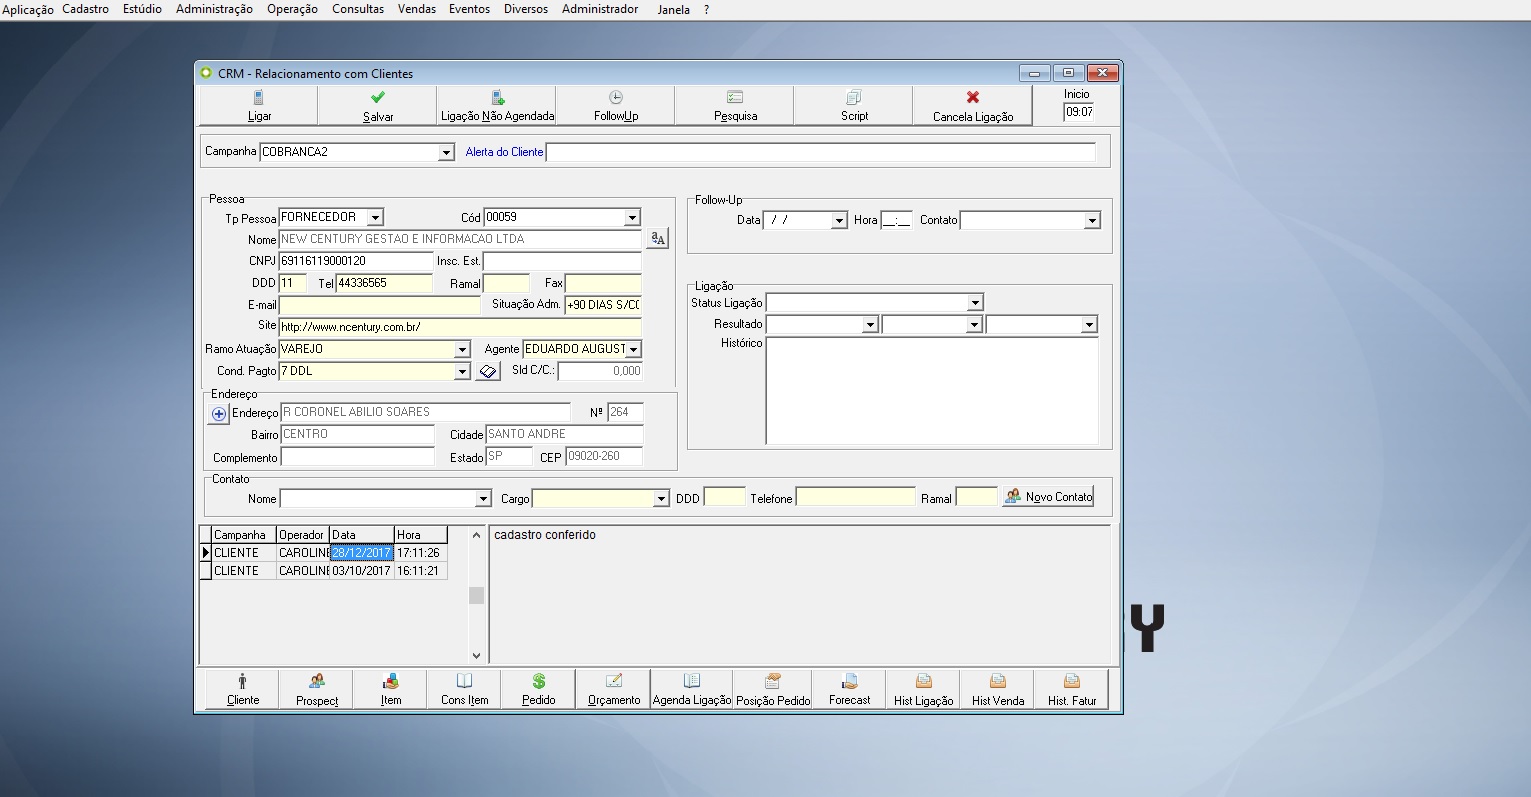Click the Site field with ncentury URL
This screenshot has width=1531, height=797.
tap(460, 327)
